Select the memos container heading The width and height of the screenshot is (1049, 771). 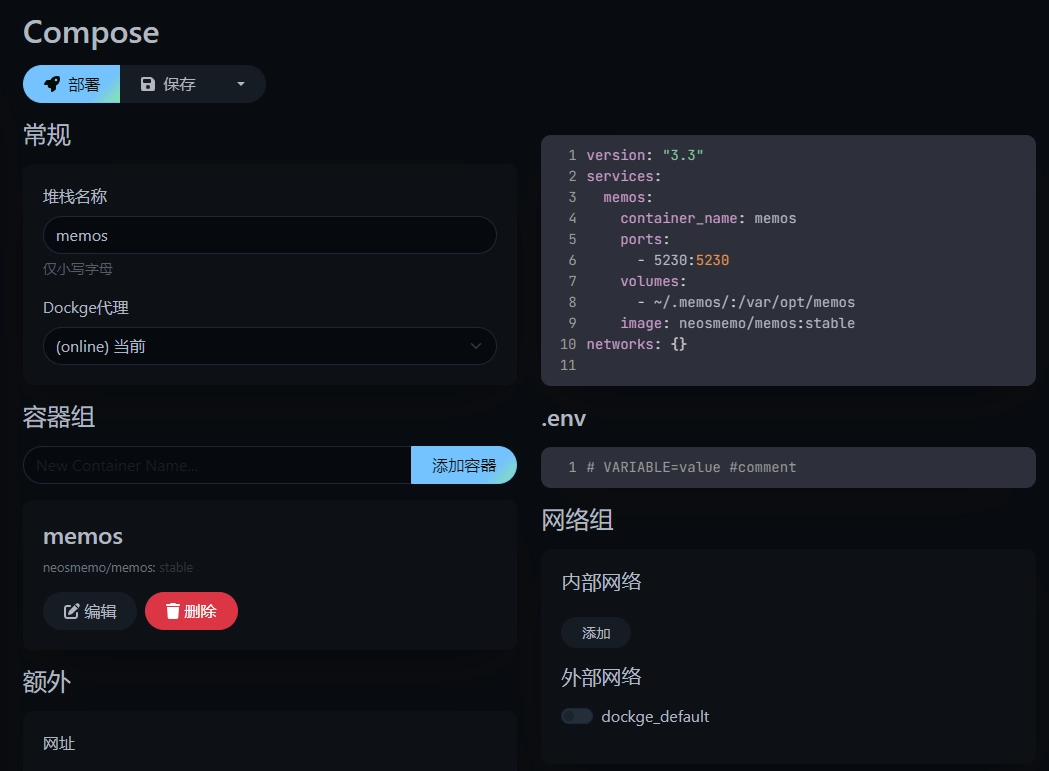coord(83,536)
